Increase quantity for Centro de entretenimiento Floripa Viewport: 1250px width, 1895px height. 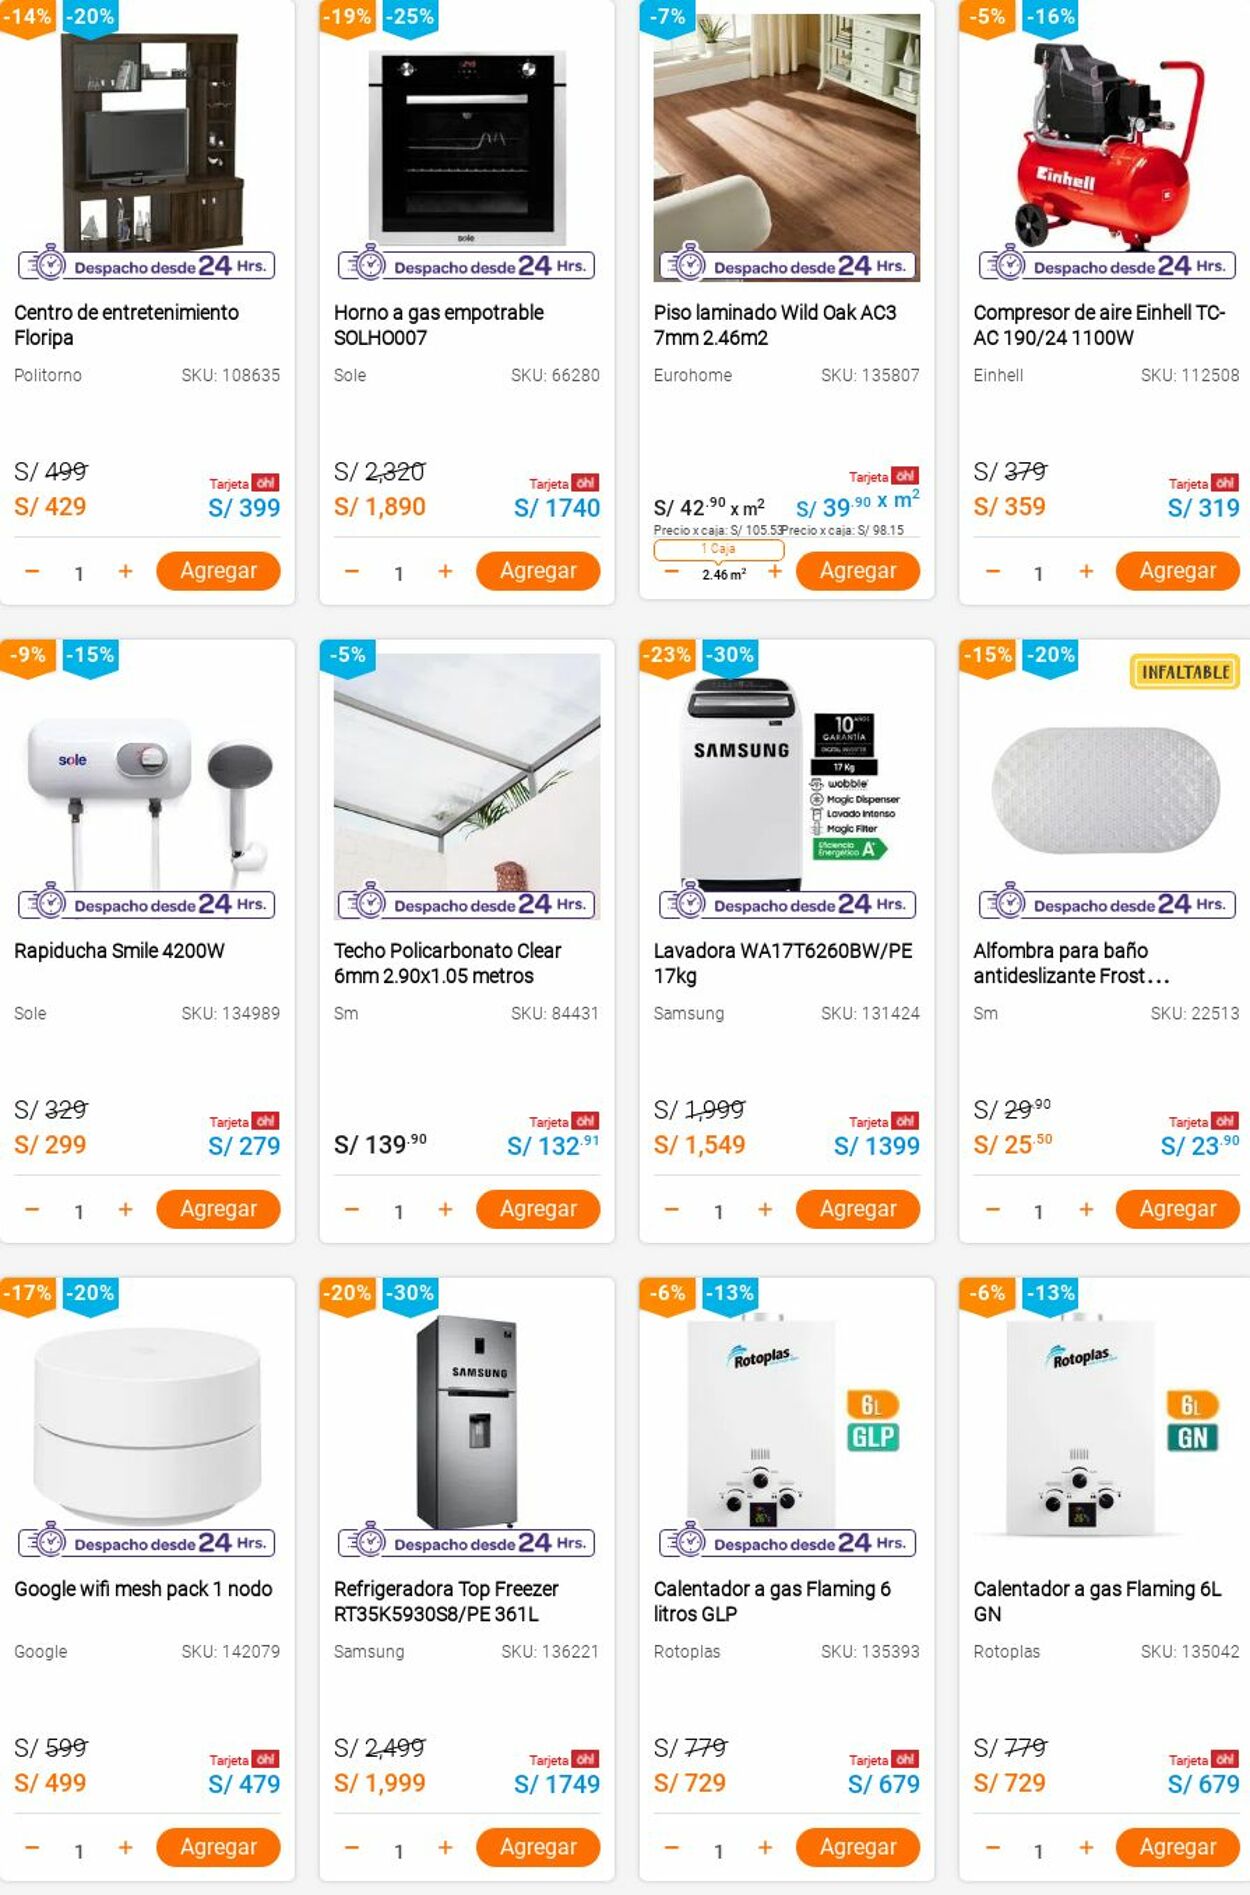(125, 572)
